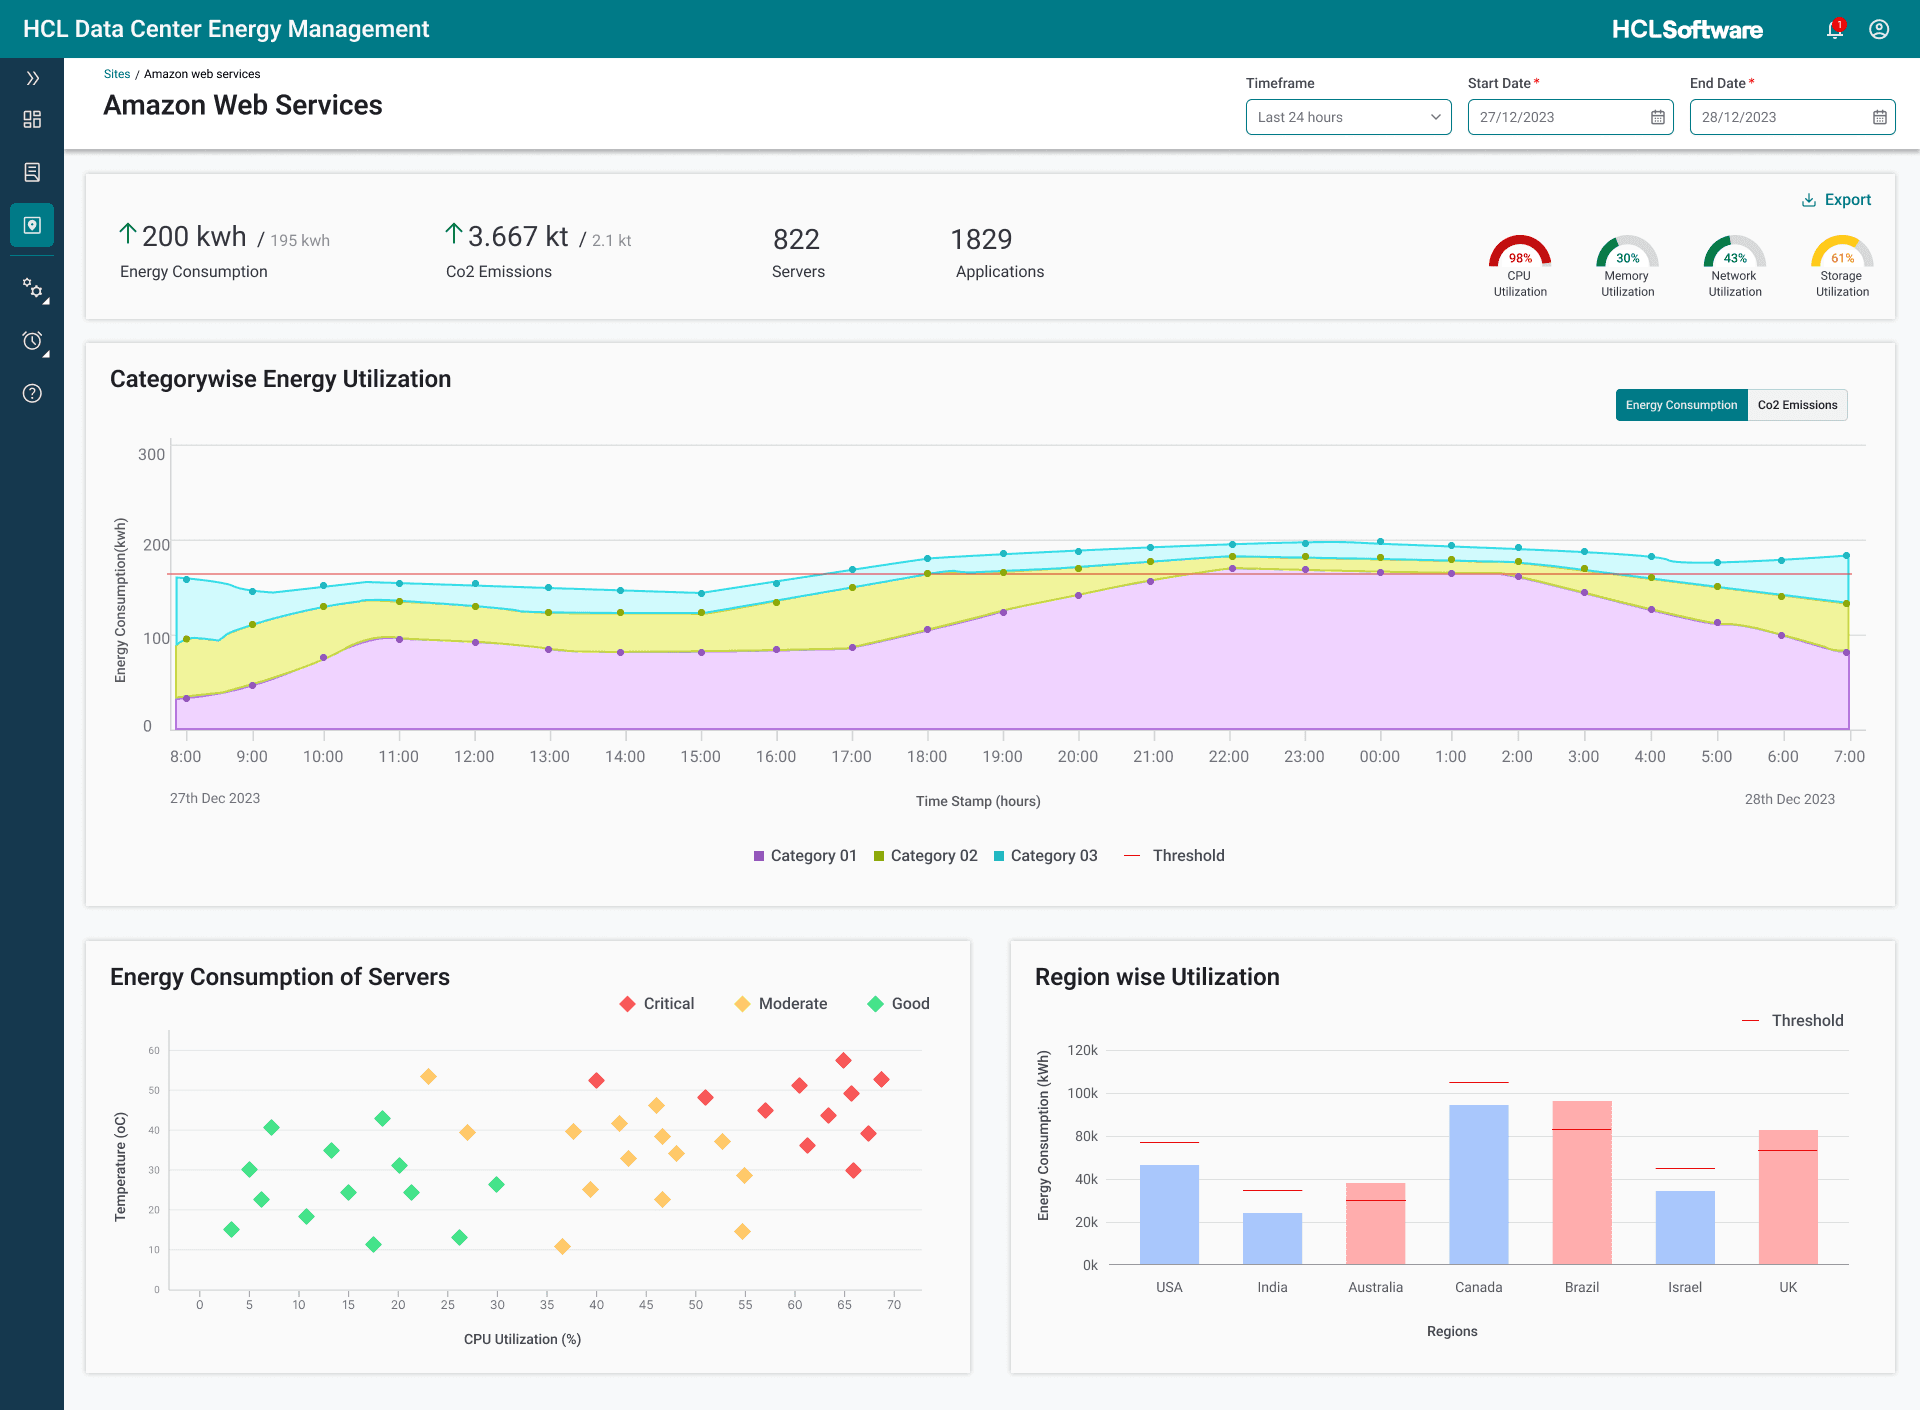
Task: Click Region wise Utilization heading
Action: pos(1157,977)
